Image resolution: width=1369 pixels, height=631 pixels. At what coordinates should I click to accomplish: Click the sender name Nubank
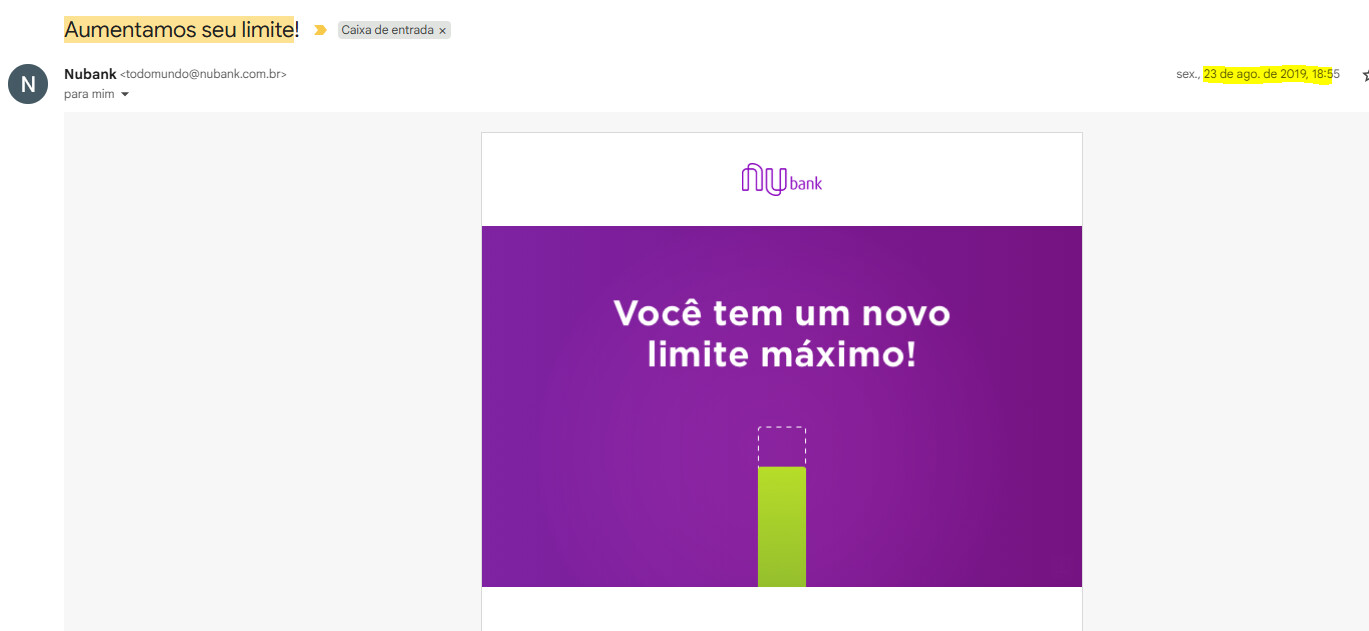(90, 74)
